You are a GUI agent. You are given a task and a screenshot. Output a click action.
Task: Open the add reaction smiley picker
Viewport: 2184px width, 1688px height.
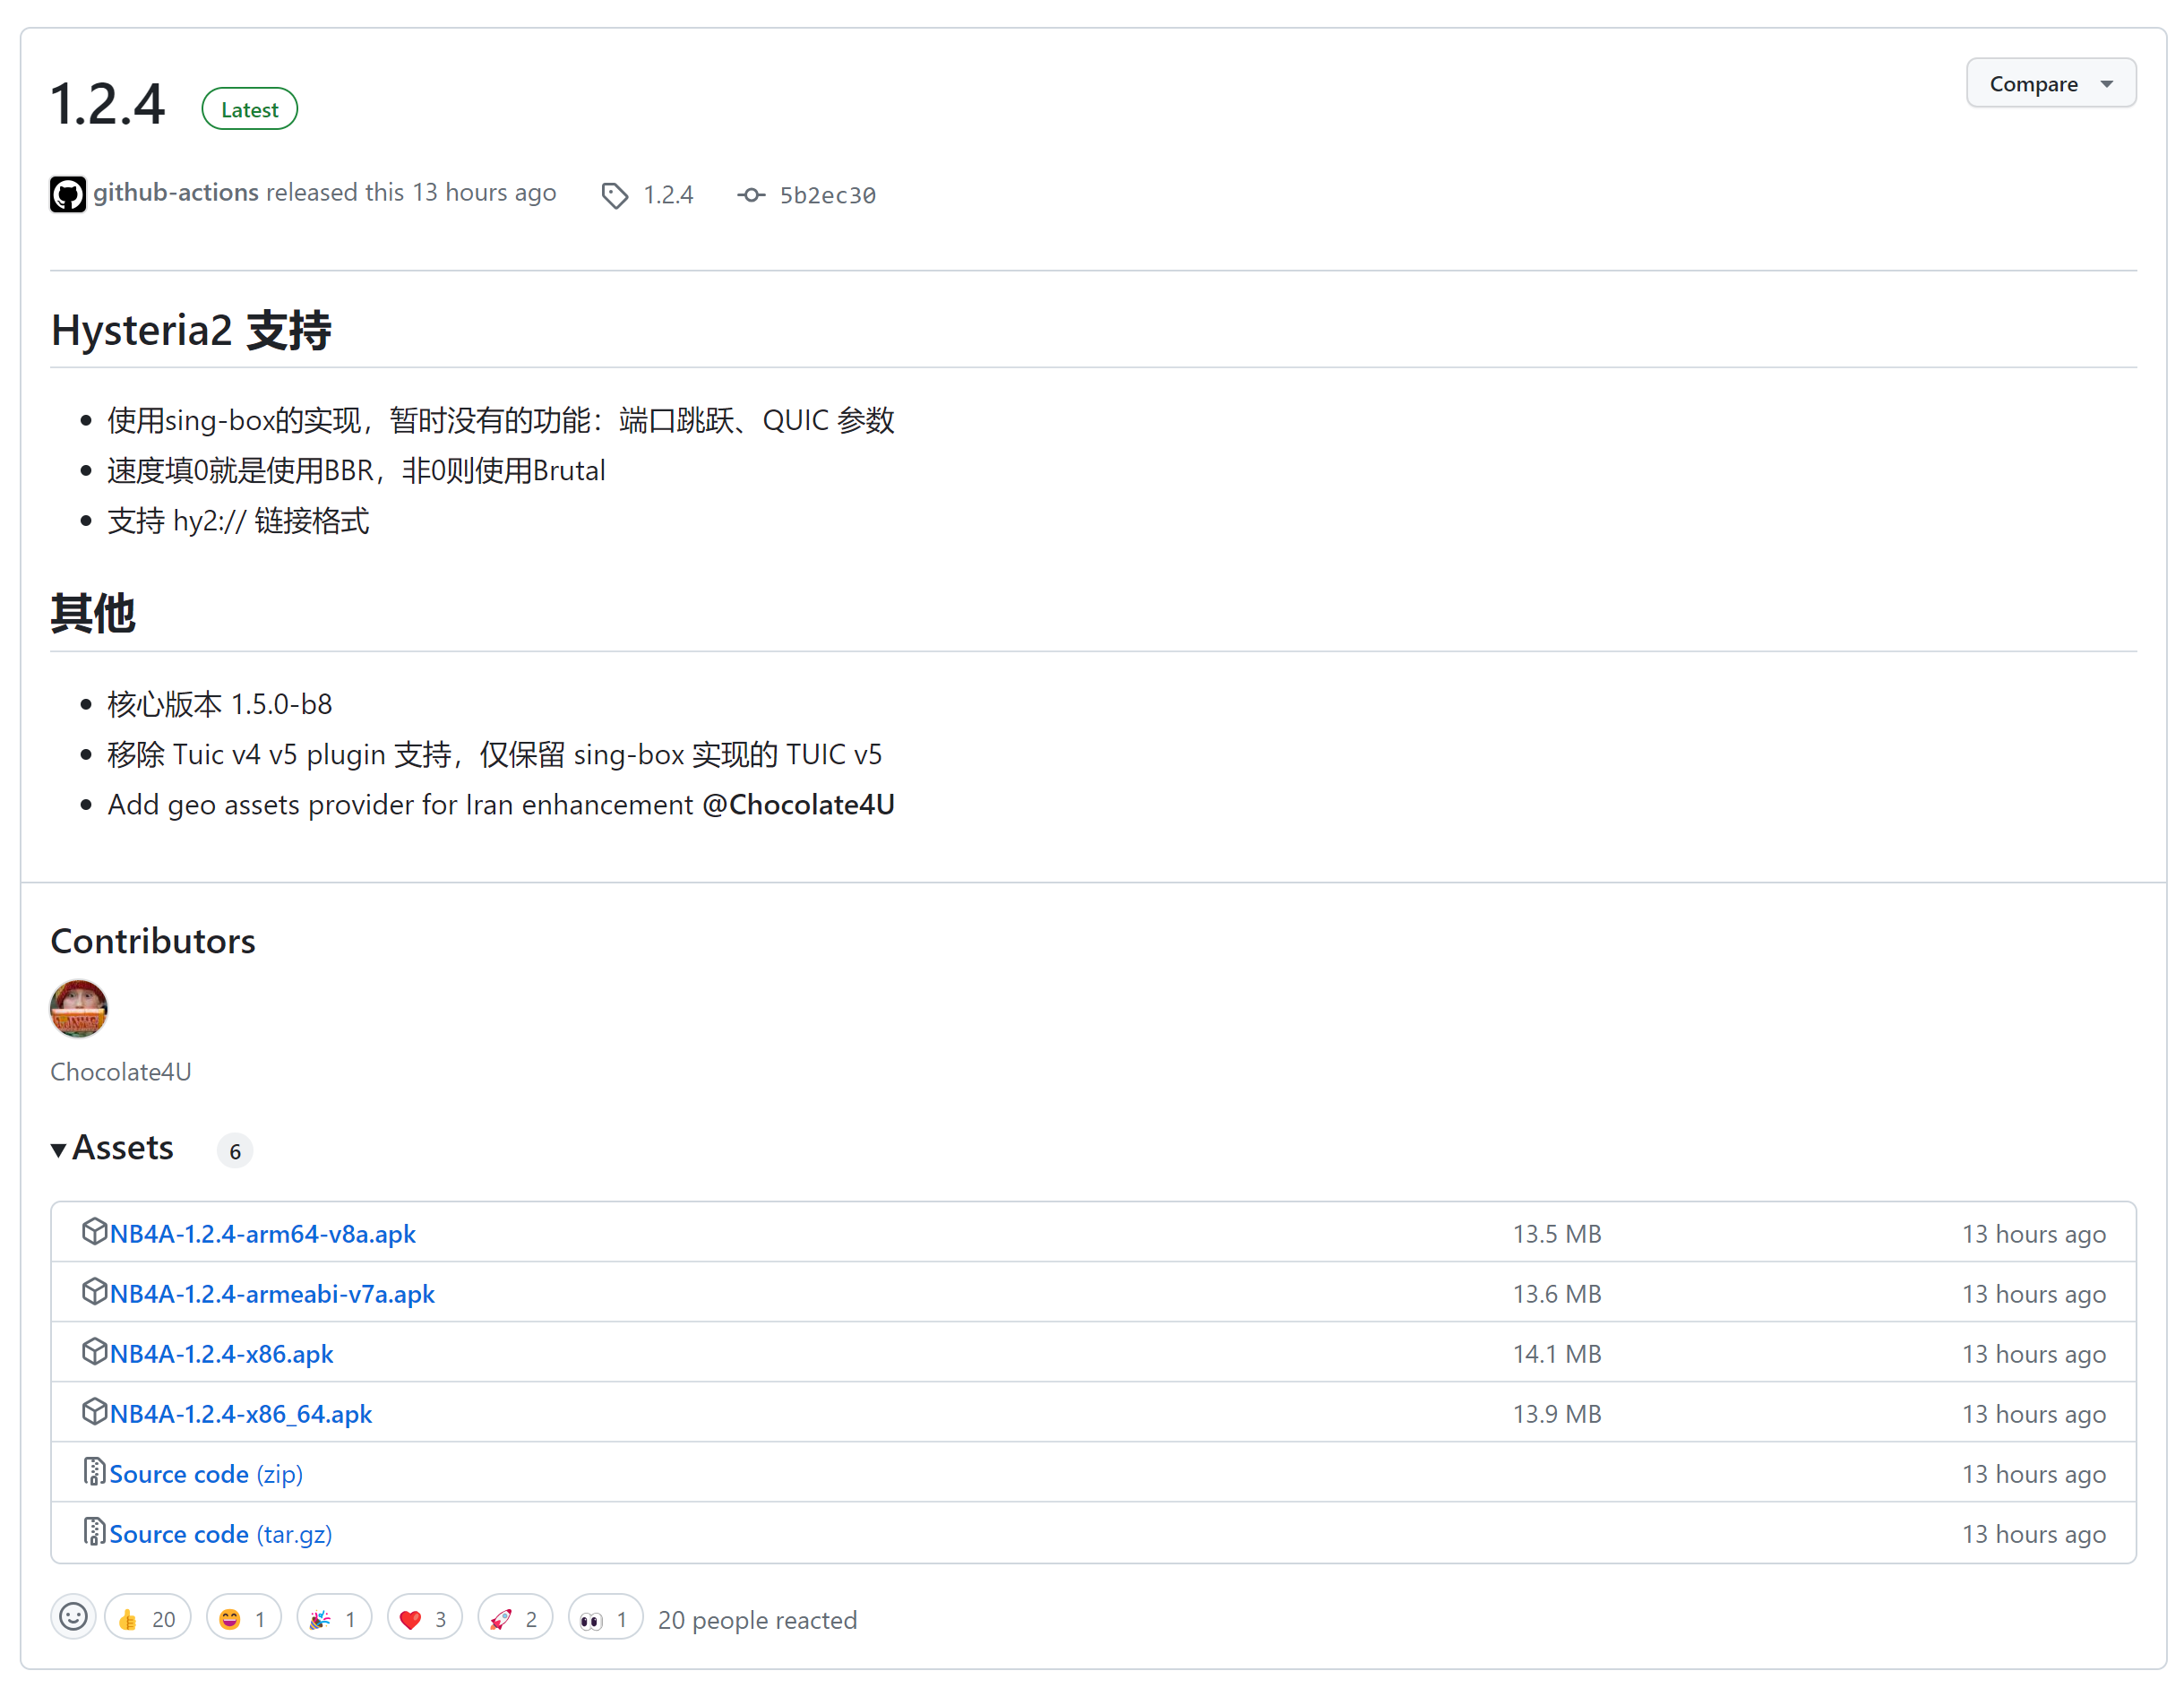click(73, 1617)
